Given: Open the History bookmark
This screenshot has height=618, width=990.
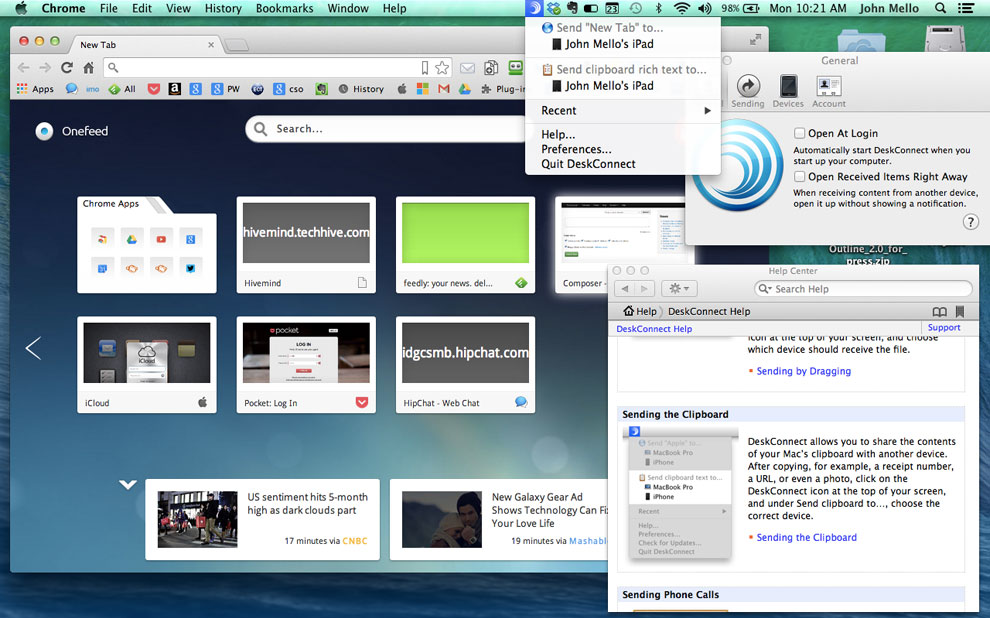Looking at the screenshot, I should click(x=361, y=89).
